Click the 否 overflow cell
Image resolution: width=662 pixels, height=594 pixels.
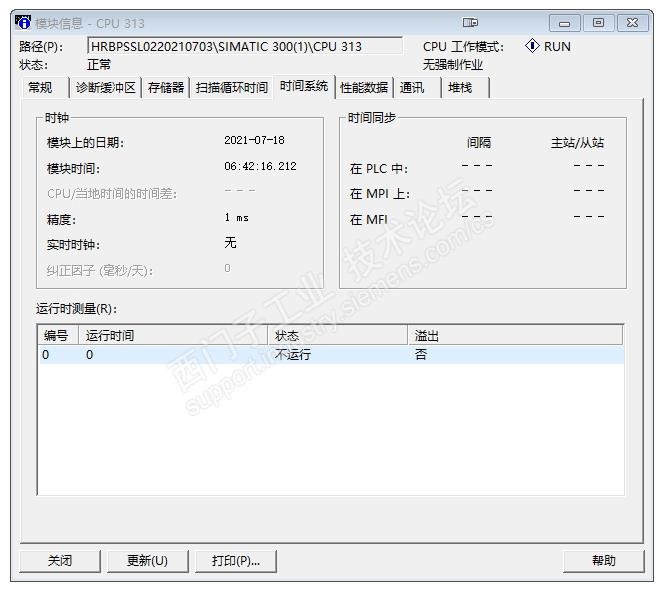(421, 355)
